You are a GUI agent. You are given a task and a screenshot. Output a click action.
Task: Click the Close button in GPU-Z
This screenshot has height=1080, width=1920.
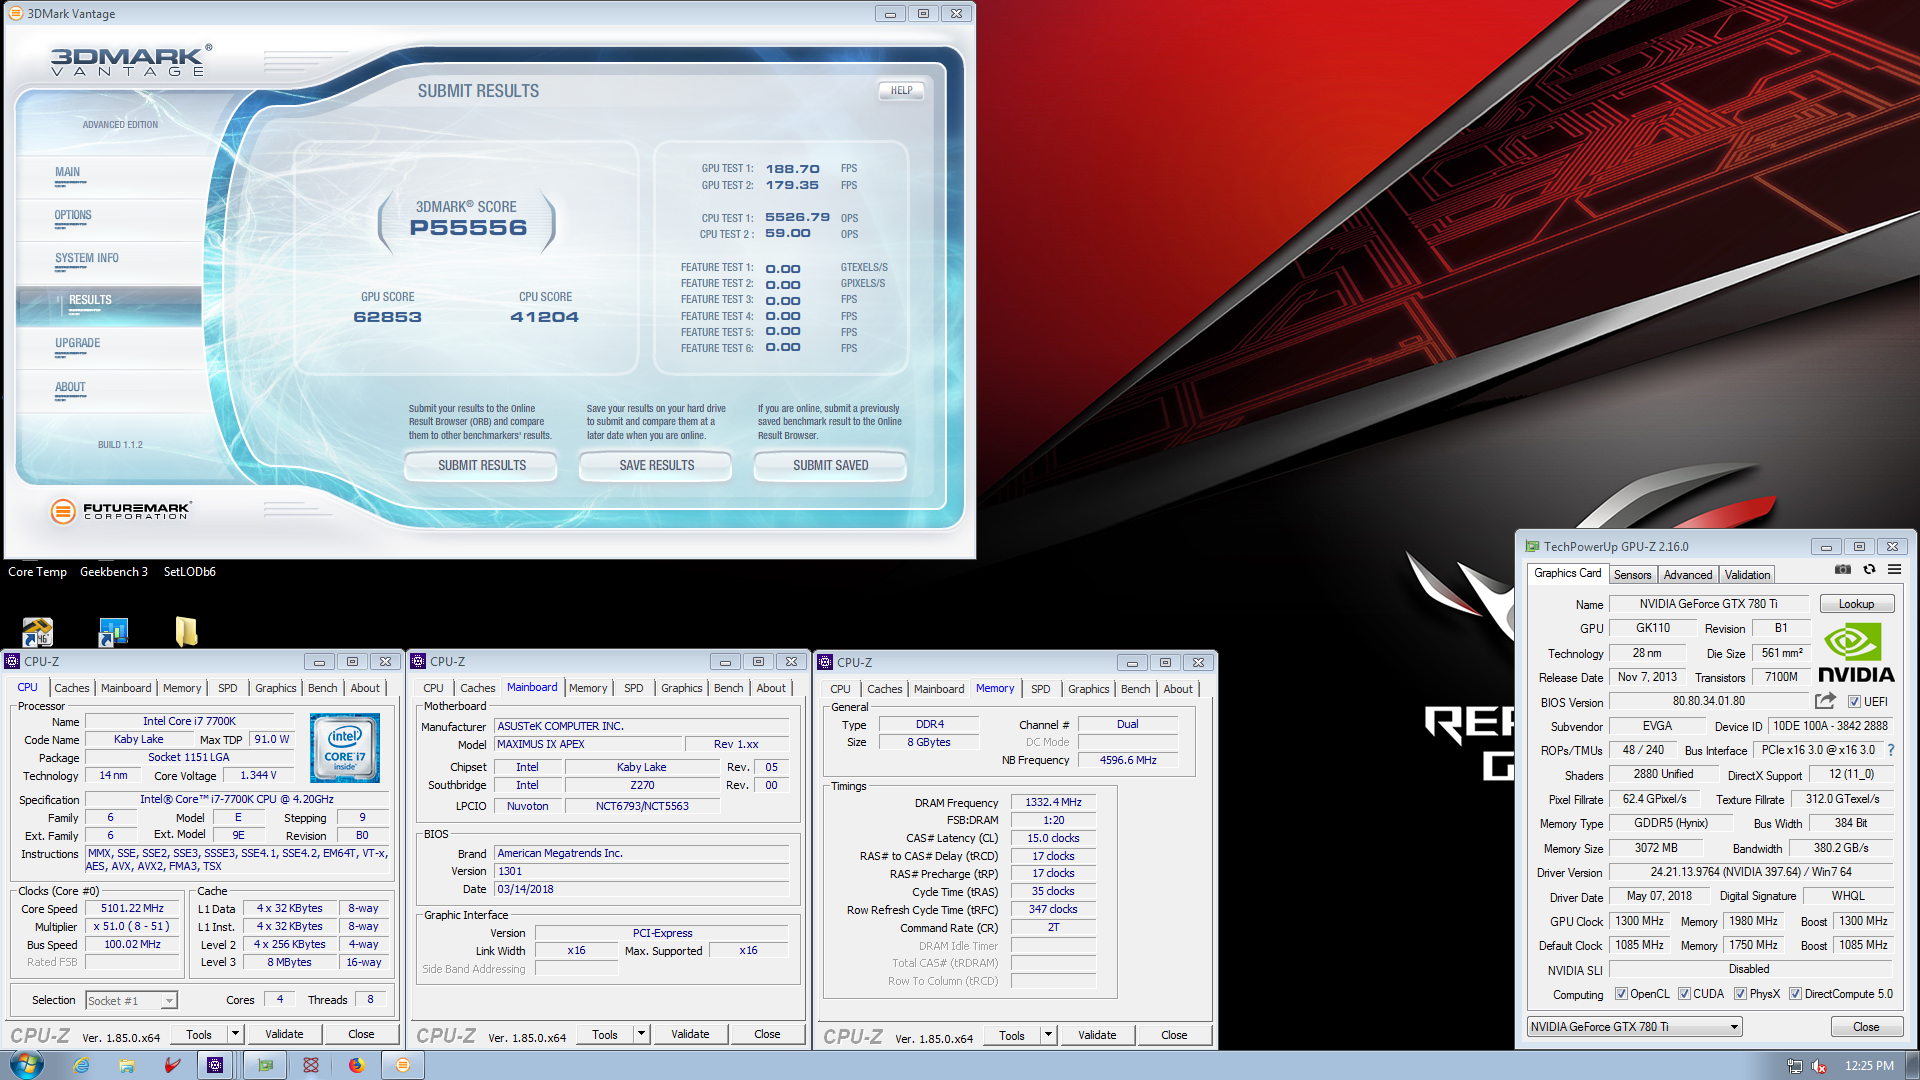(1866, 1027)
